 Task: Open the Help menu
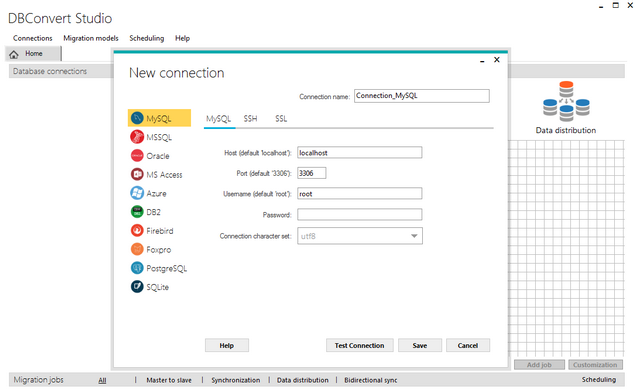click(183, 38)
